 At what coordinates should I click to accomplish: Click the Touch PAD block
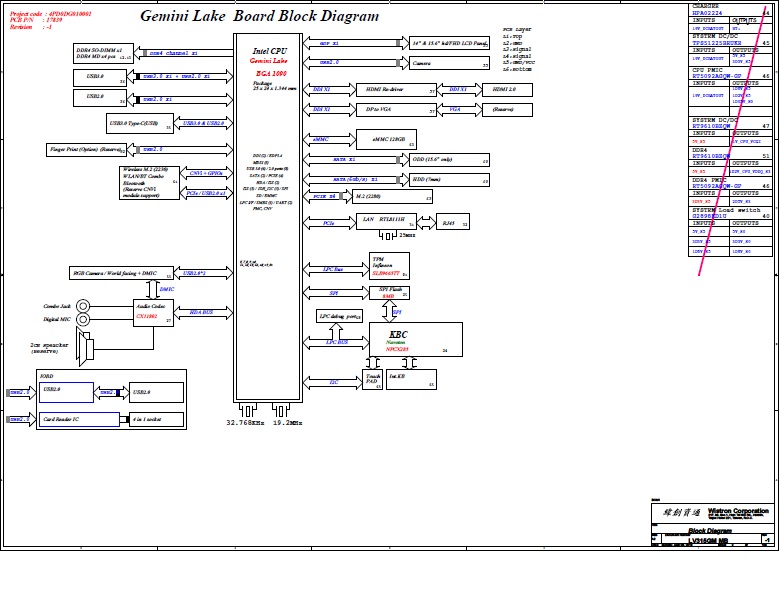click(372, 379)
